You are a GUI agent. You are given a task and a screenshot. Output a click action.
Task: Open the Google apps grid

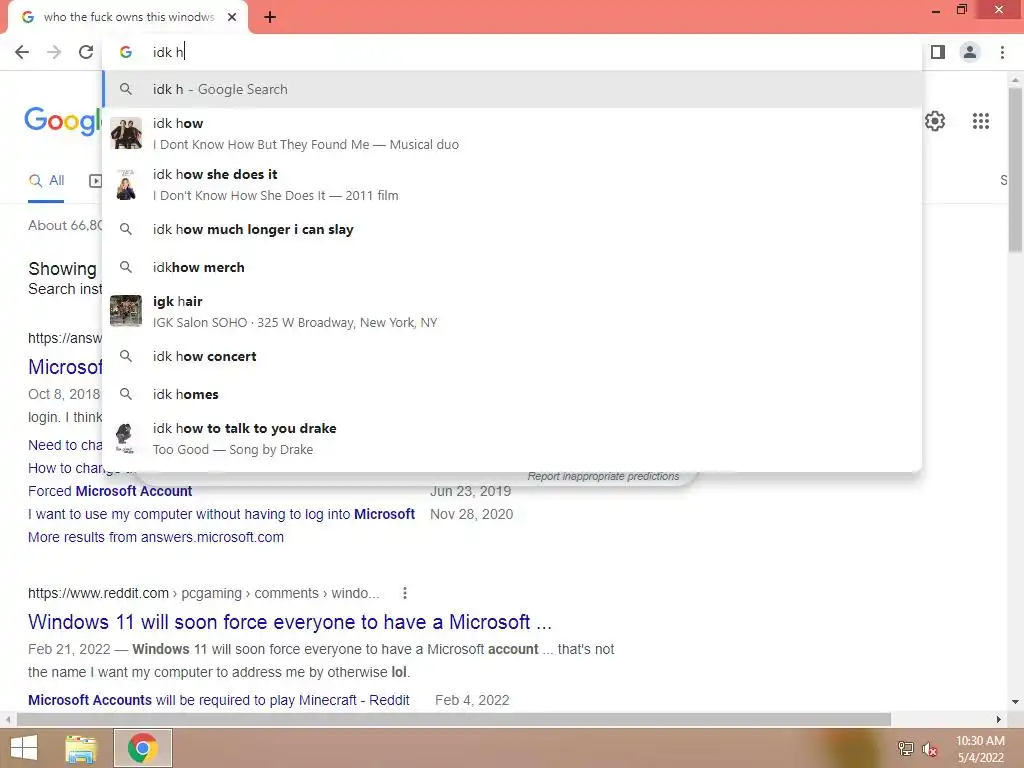[x=981, y=121]
